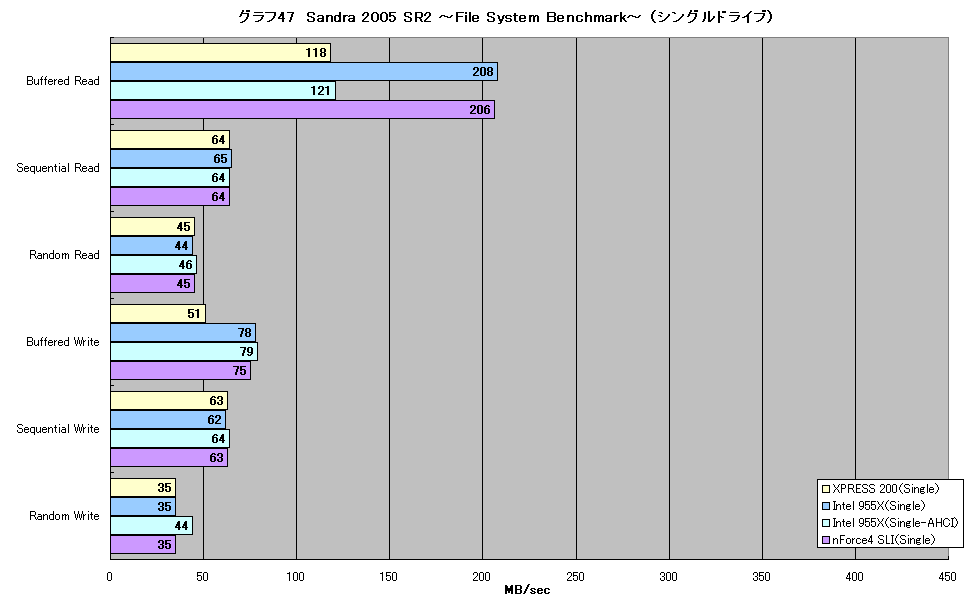Click the MB/sec axis title

[527, 590]
